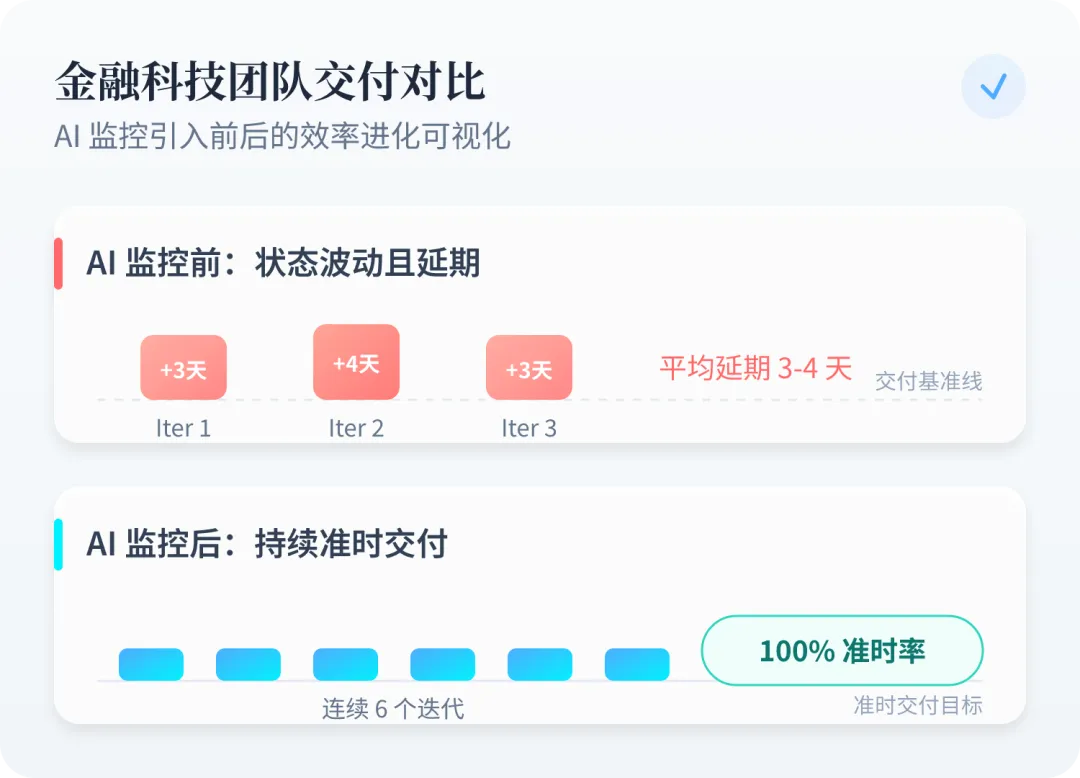Click the Iter 3 axis label
The image size is (1080, 778).
click(x=529, y=429)
